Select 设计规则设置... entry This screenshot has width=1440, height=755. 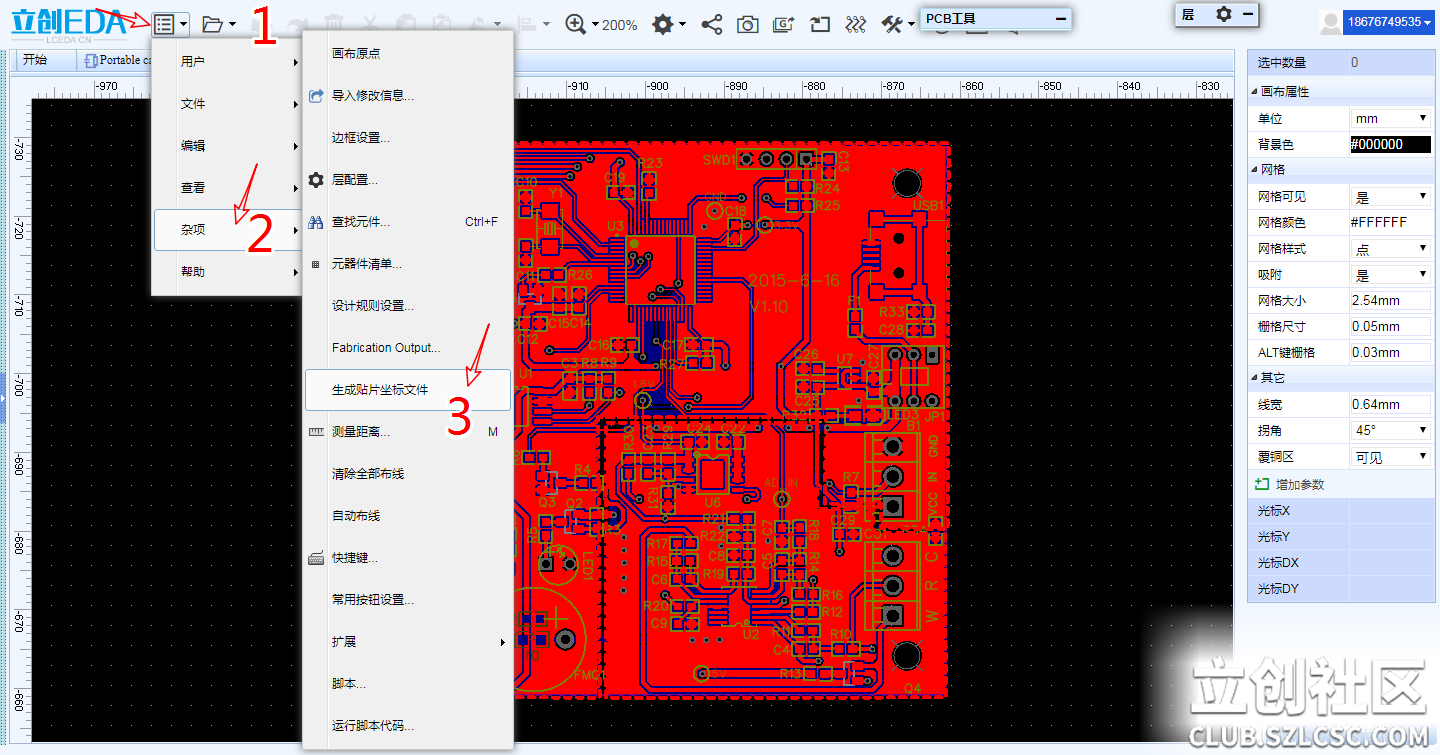(408, 306)
